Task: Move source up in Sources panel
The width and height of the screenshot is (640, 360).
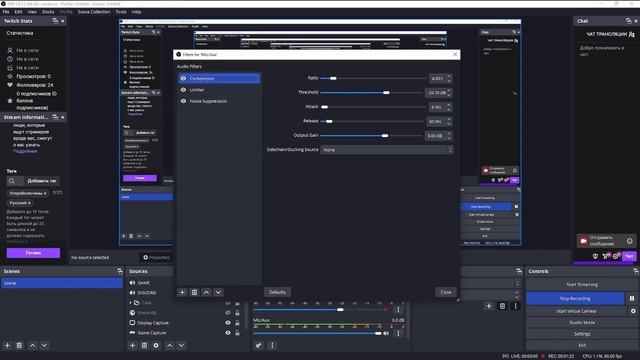Action: click(x=169, y=345)
